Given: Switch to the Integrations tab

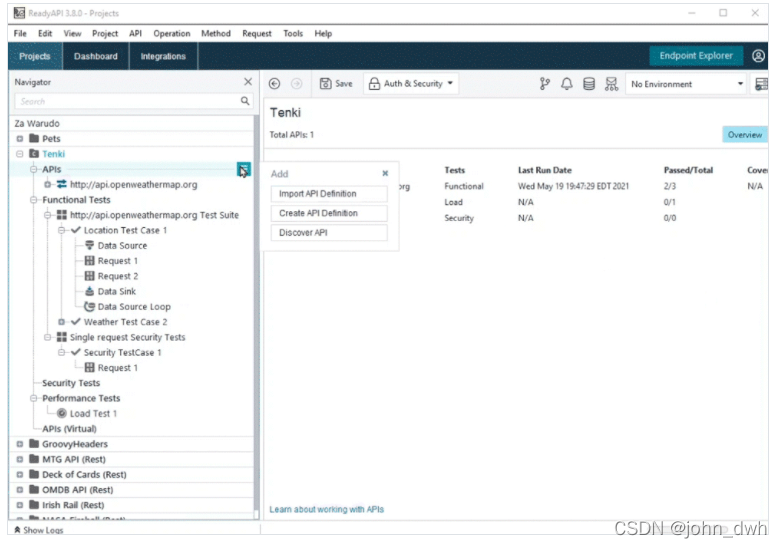Looking at the screenshot, I should 163,56.
